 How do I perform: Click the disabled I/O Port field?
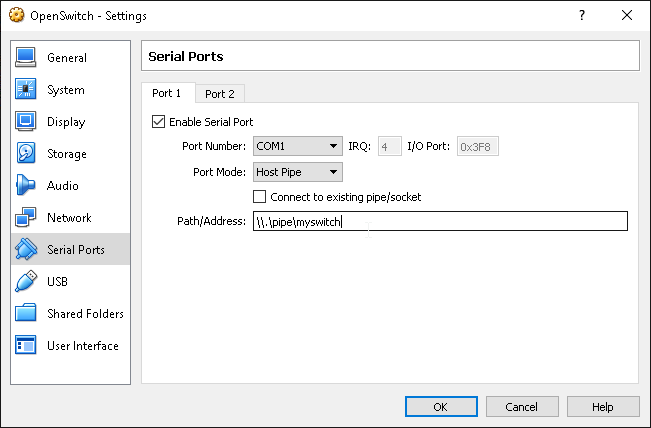[x=477, y=147]
